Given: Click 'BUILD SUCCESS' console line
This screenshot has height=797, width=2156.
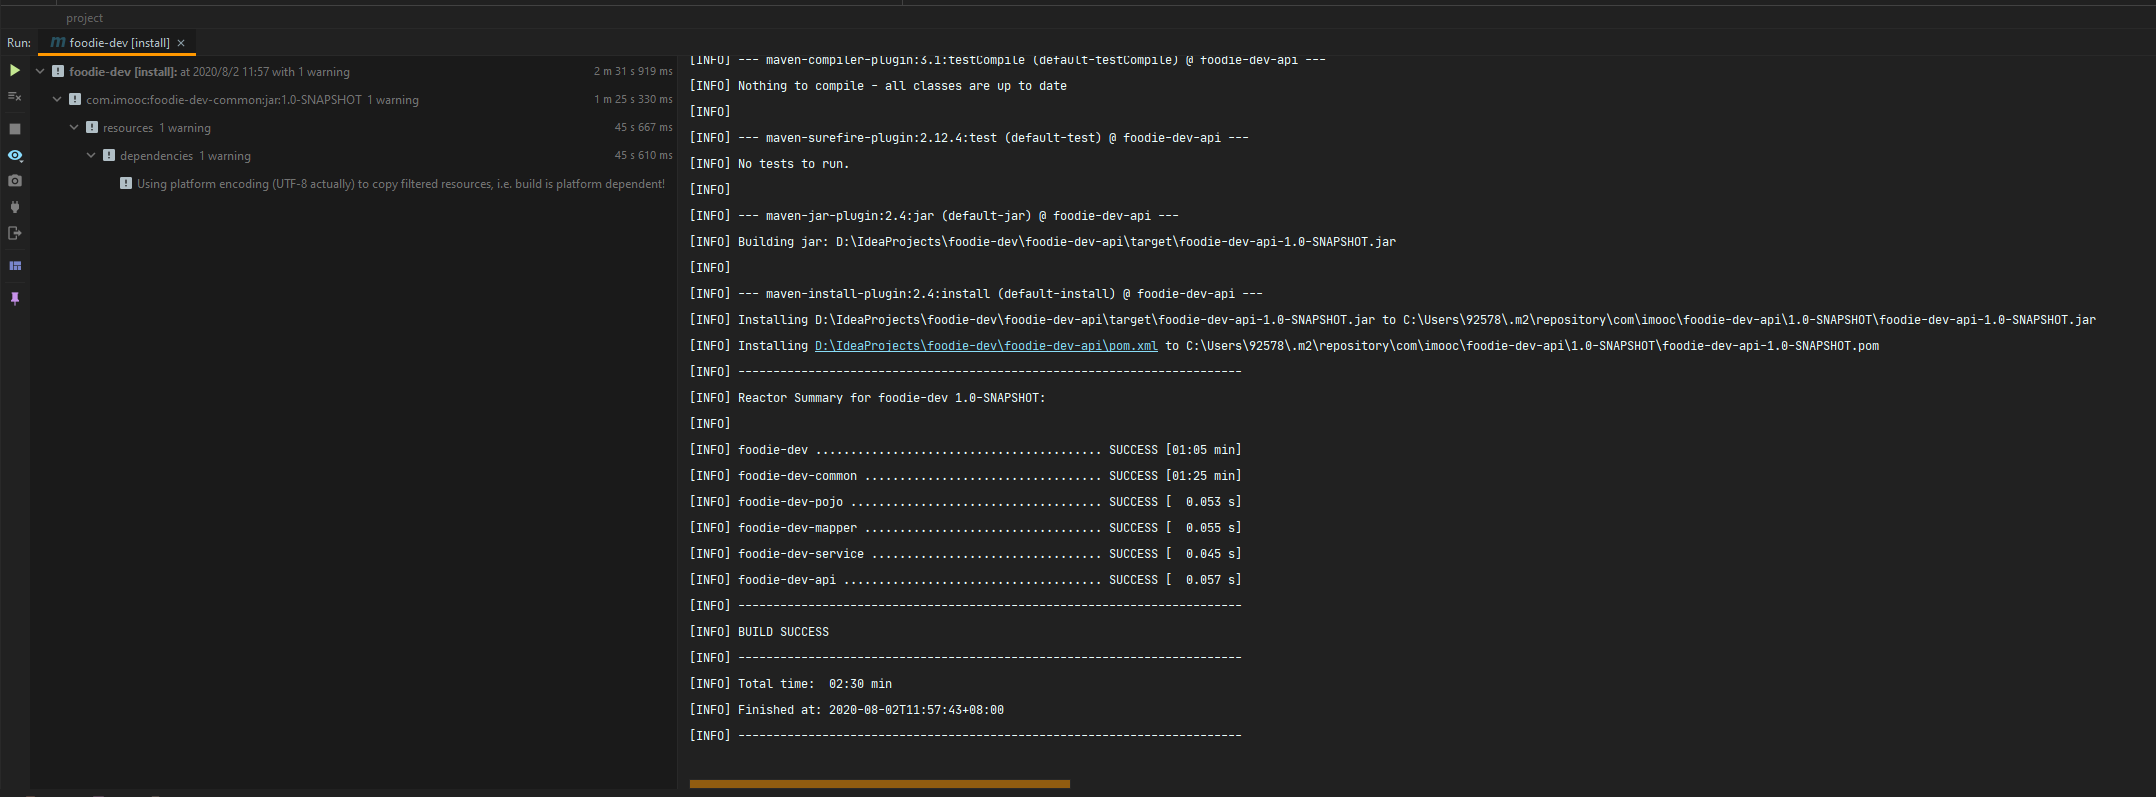Looking at the screenshot, I should click(759, 632).
